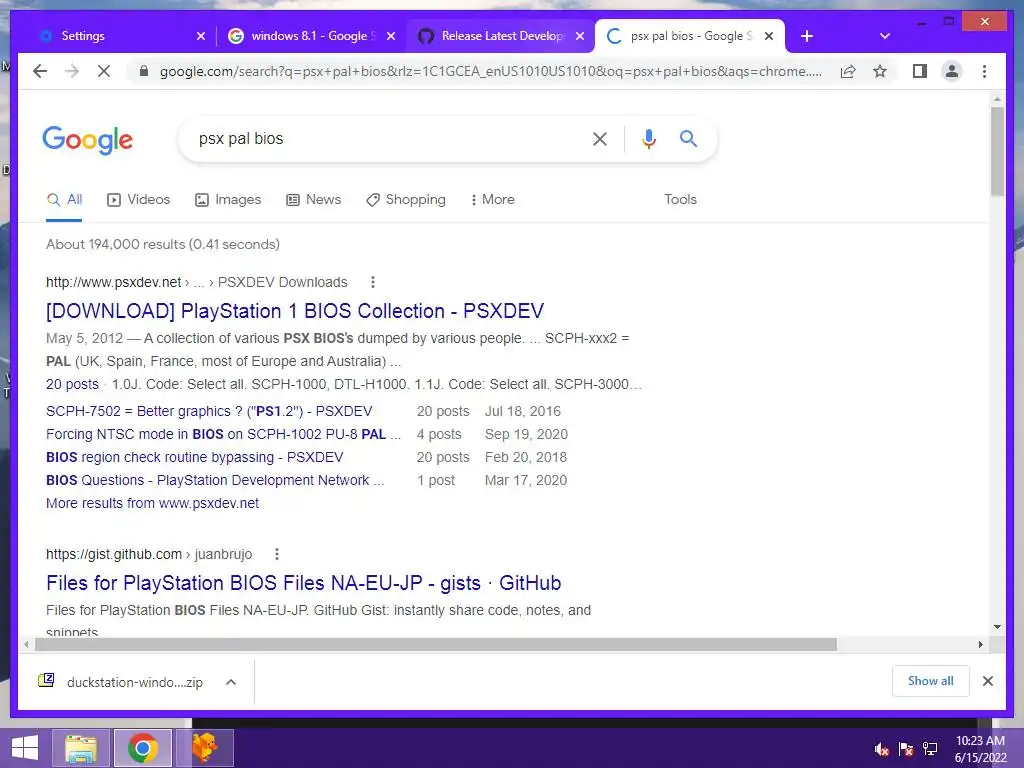Image resolution: width=1024 pixels, height=768 pixels.
Task: Open the Chrome profile avatar
Action: click(952, 71)
